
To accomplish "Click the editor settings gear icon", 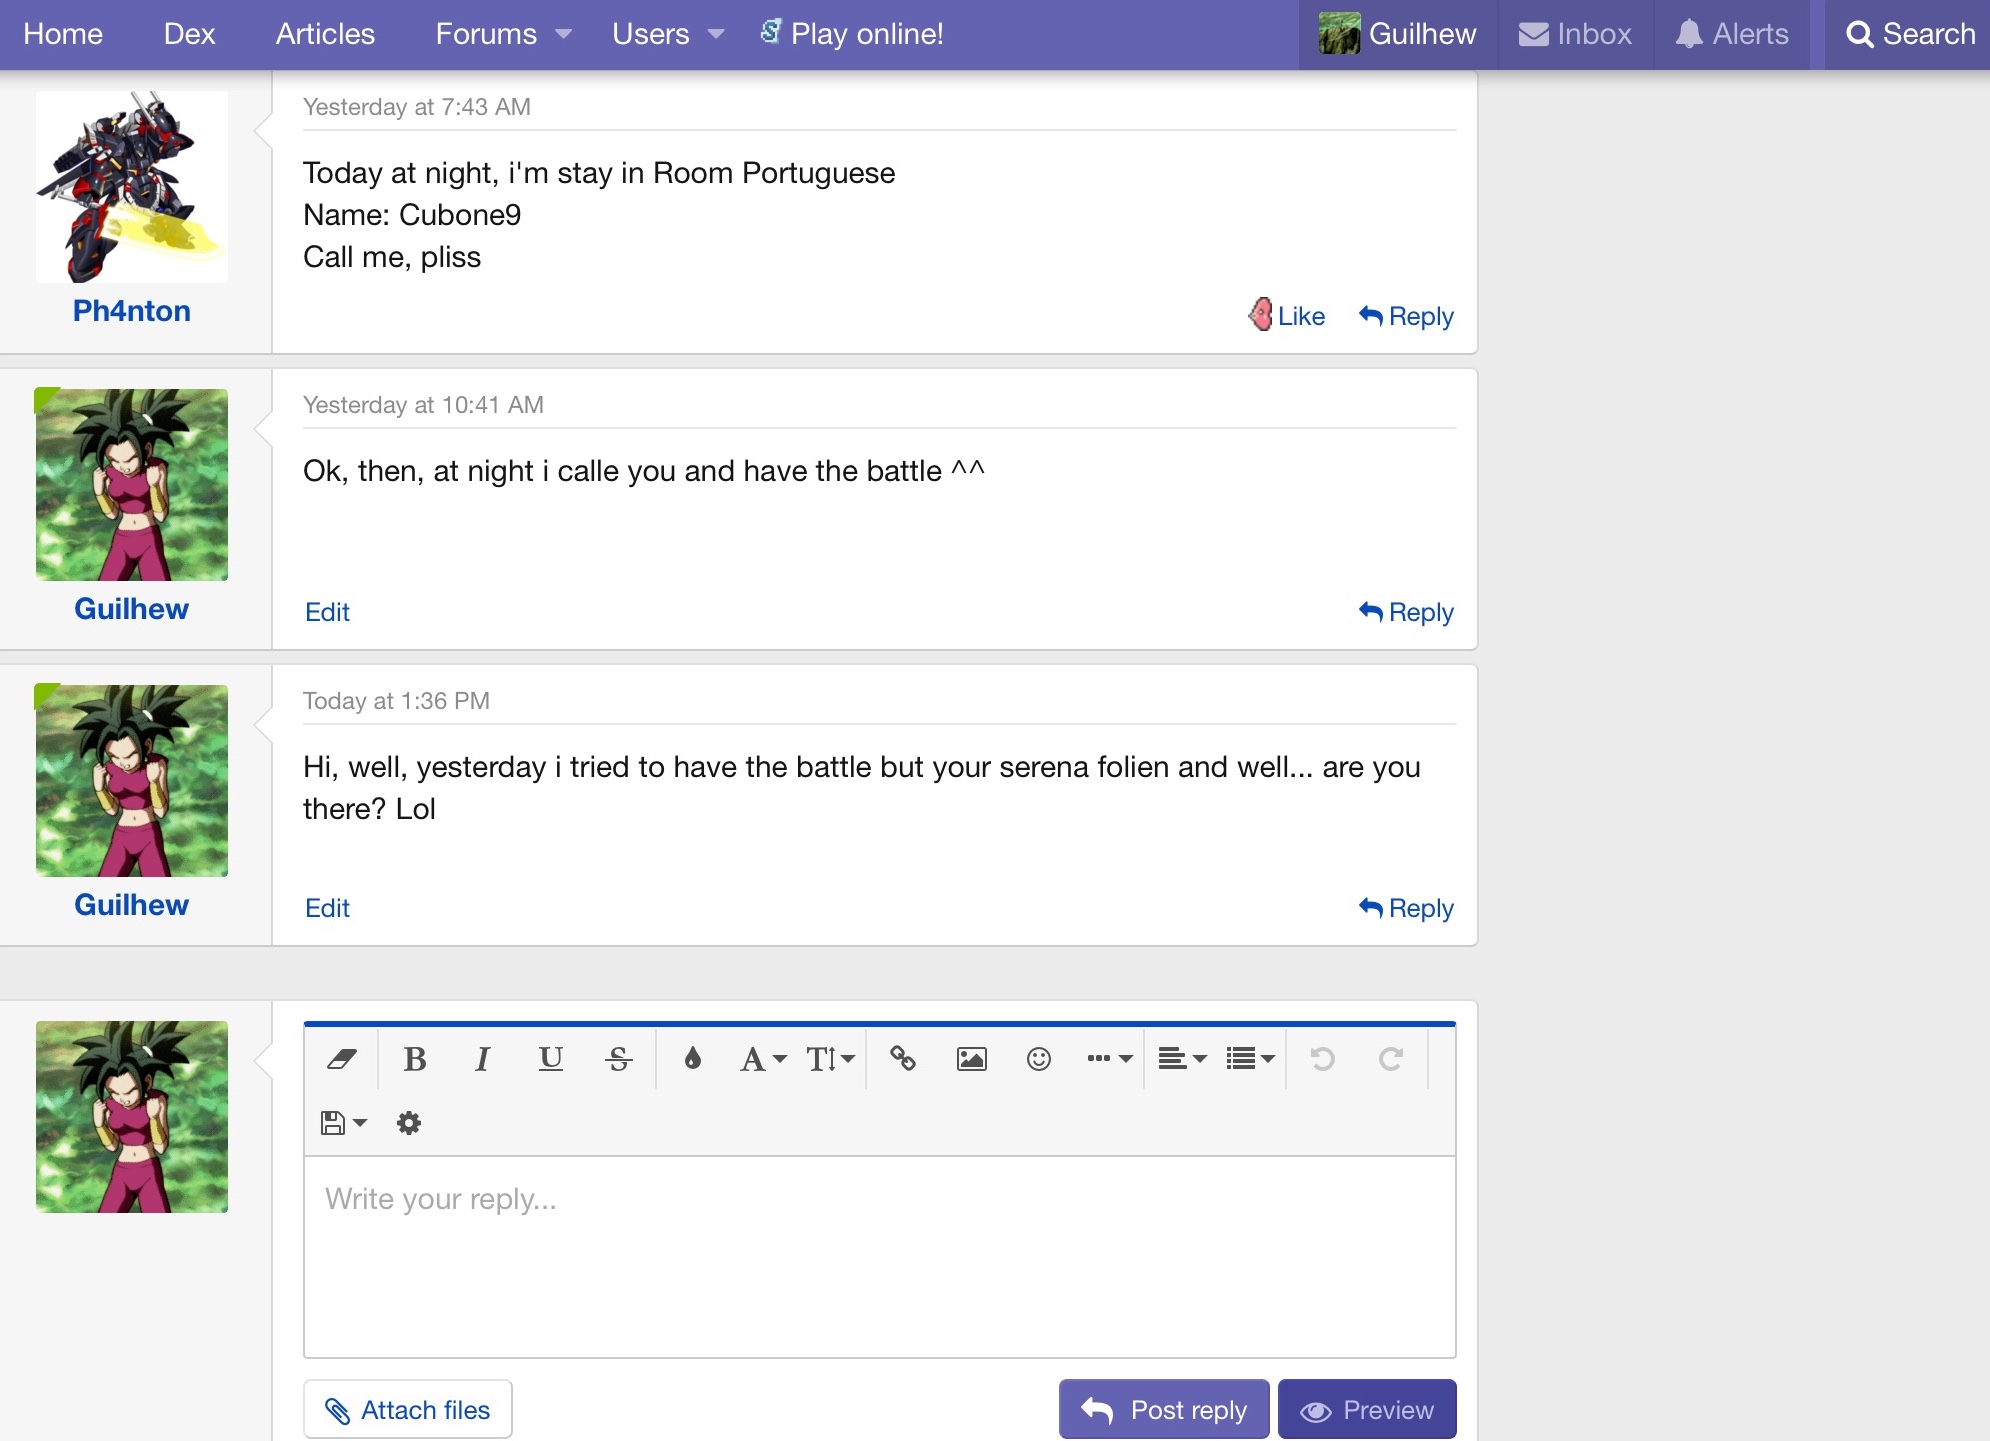I will coord(408,1123).
